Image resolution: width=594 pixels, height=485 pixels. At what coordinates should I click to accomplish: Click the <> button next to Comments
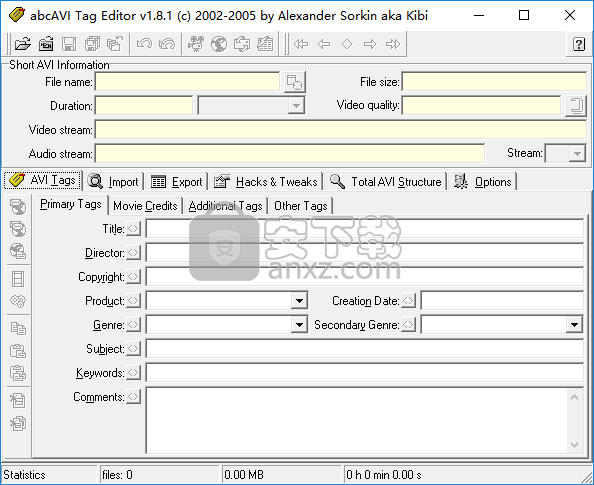pyautogui.click(x=133, y=397)
